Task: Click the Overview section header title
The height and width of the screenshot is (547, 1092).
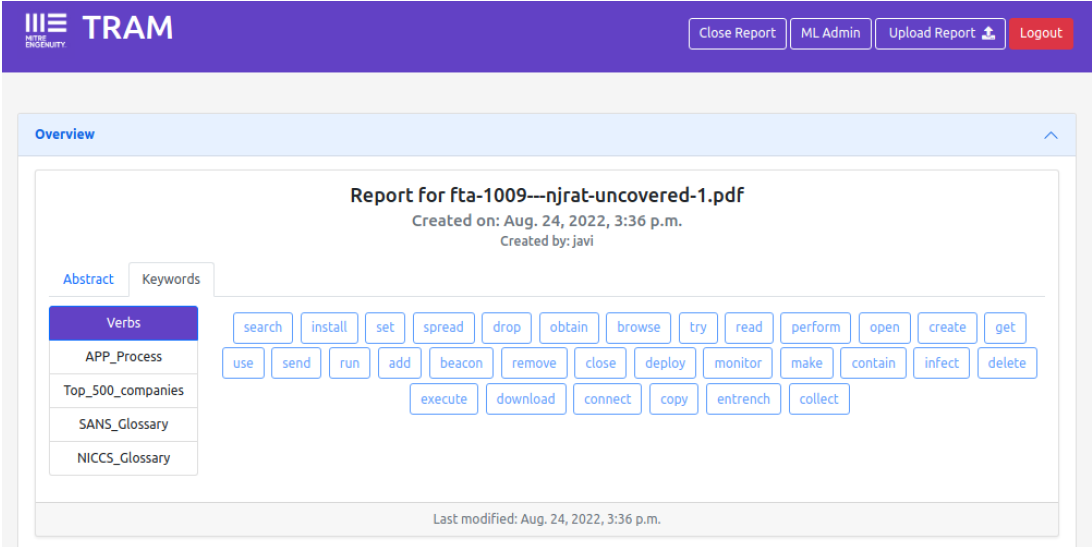Action: click(65, 134)
